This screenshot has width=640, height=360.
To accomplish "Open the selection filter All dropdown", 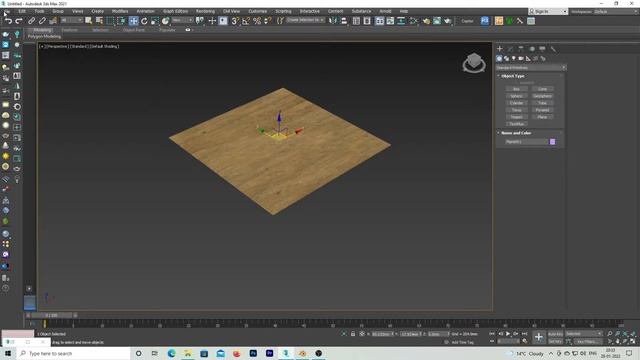I will [71, 20].
